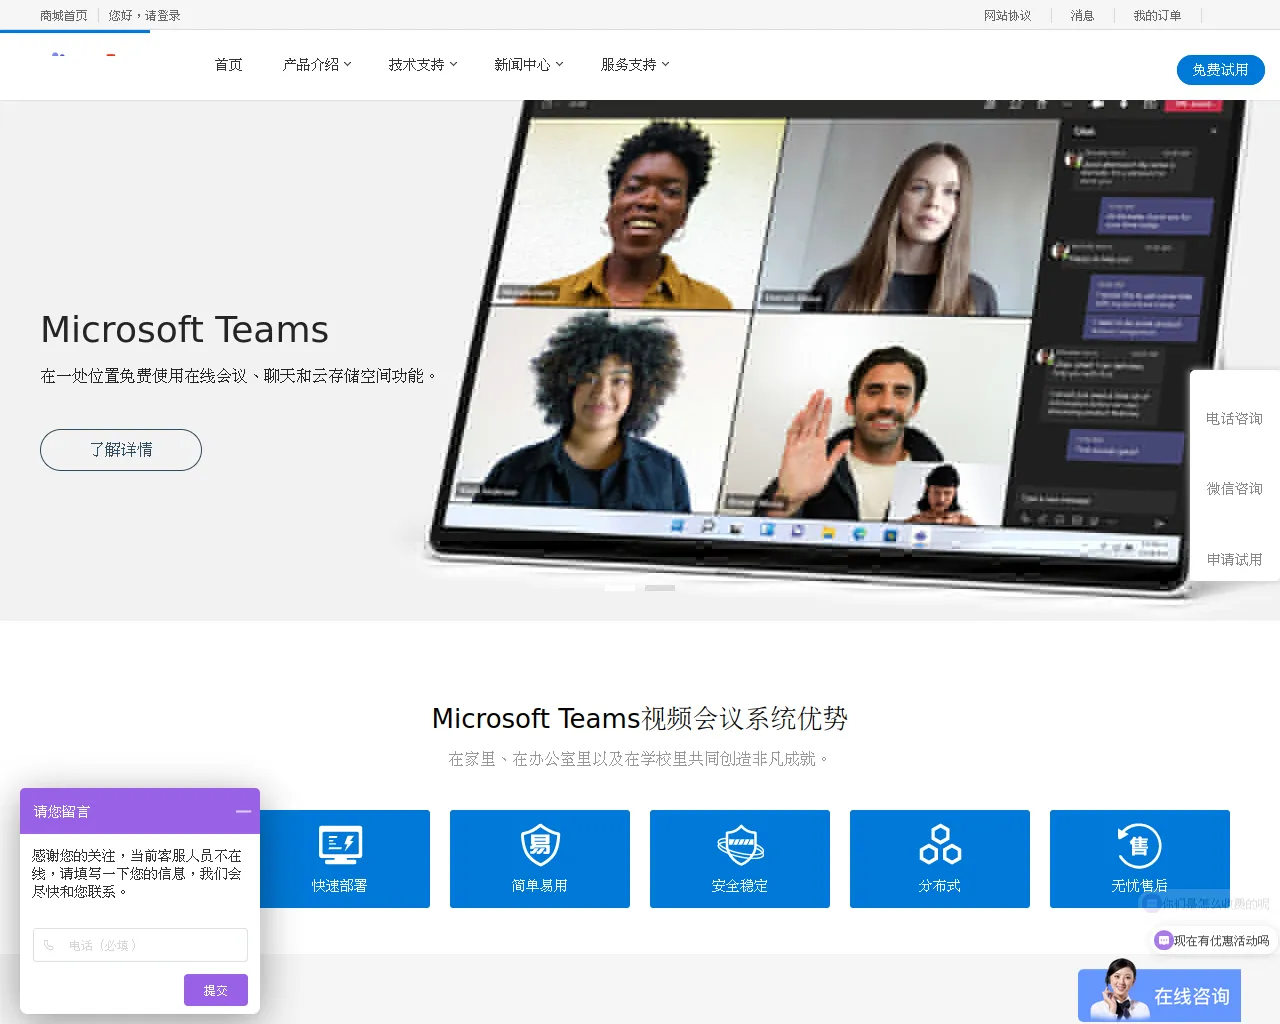Expand the 技术支持 dropdown menu
1280x1024 pixels.
[423, 64]
